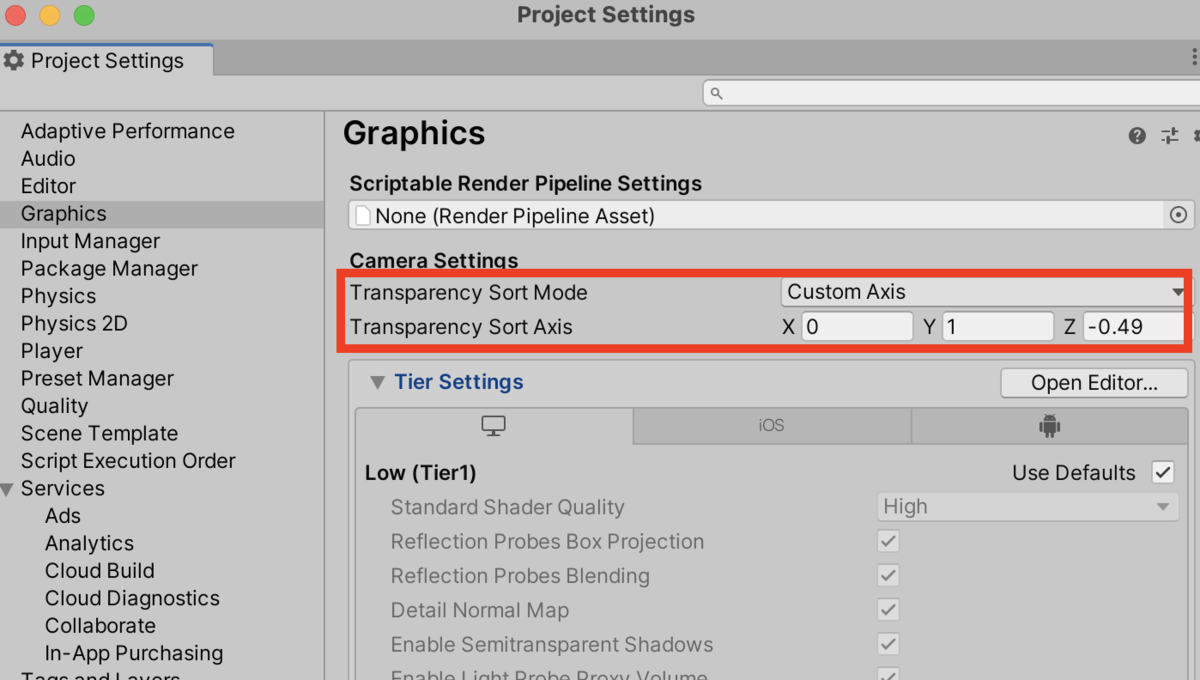Toggle Detail Normal Map checkbox
The height and width of the screenshot is (680, 1200).
pyautogui.click(x=888, y=609)
